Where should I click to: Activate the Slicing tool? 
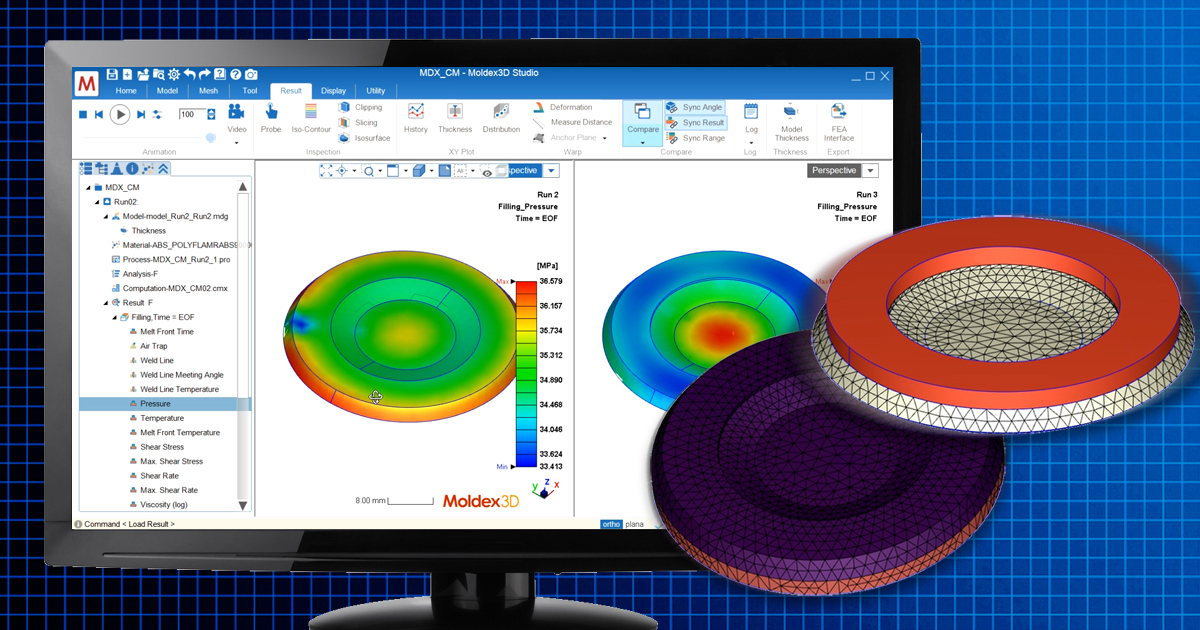pos(358,123)
